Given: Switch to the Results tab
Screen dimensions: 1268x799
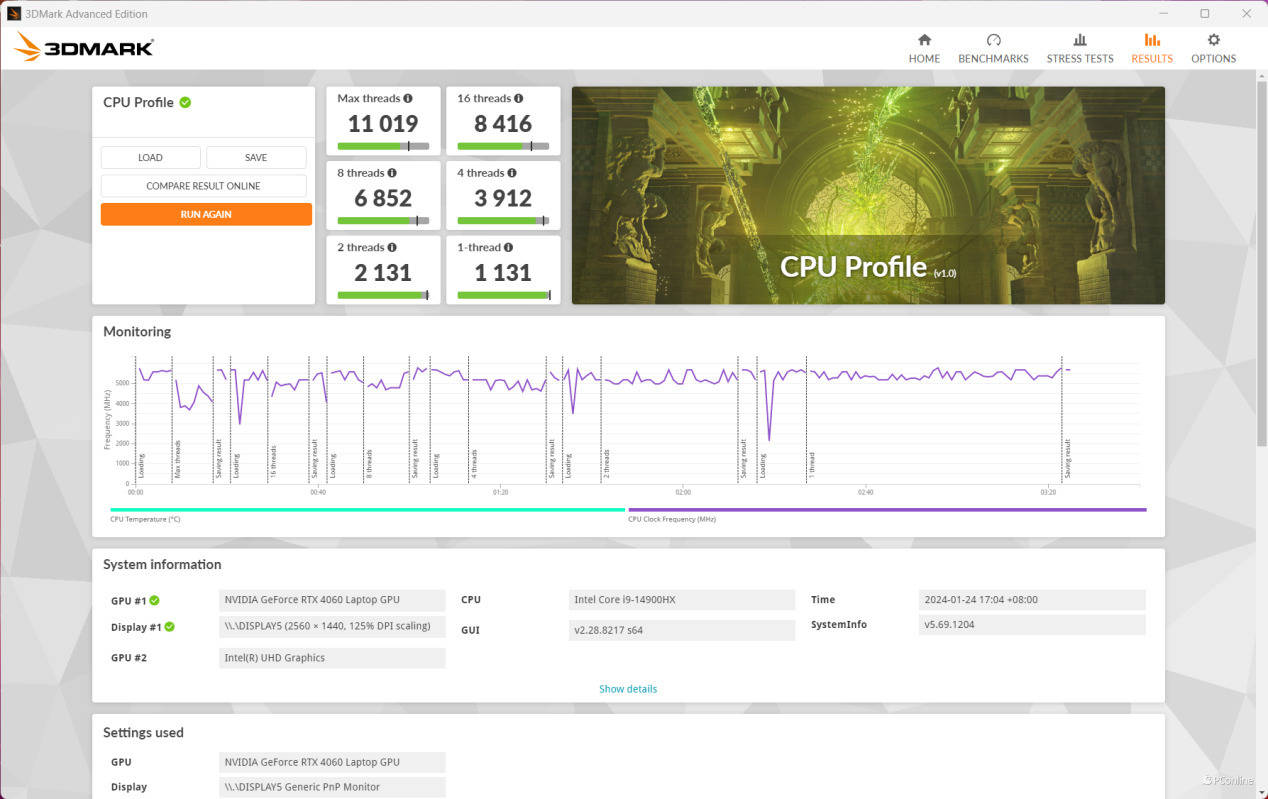Looking at the screenshot, I should click(1152, 47).
